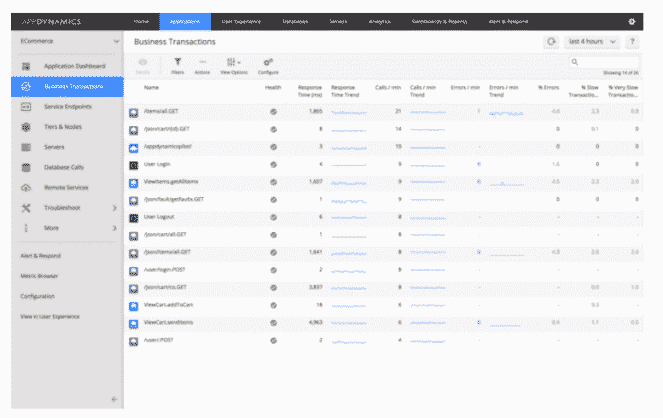
Task: Click the User Logout row icon
Action: (134, 218)
